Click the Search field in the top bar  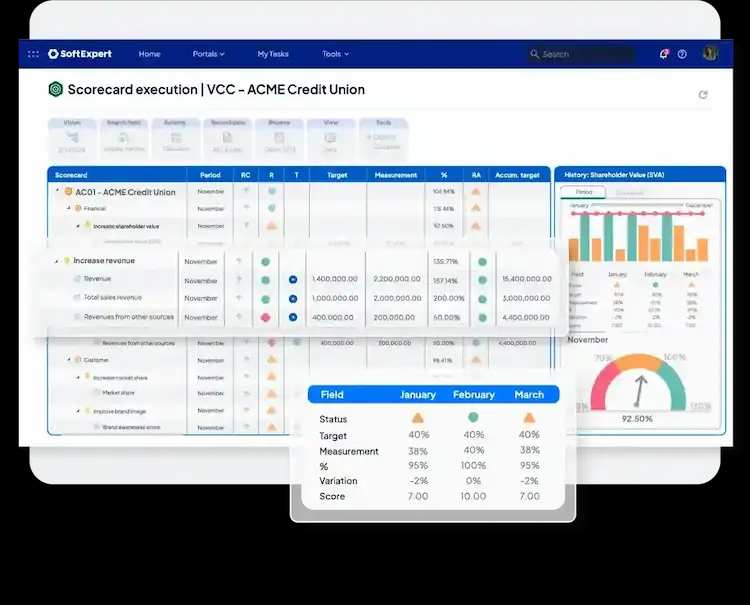coord(585,54)
